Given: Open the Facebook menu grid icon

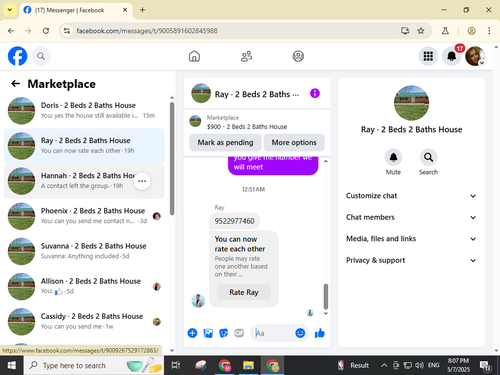Looking at the screenshot, I should click(428, 56).
